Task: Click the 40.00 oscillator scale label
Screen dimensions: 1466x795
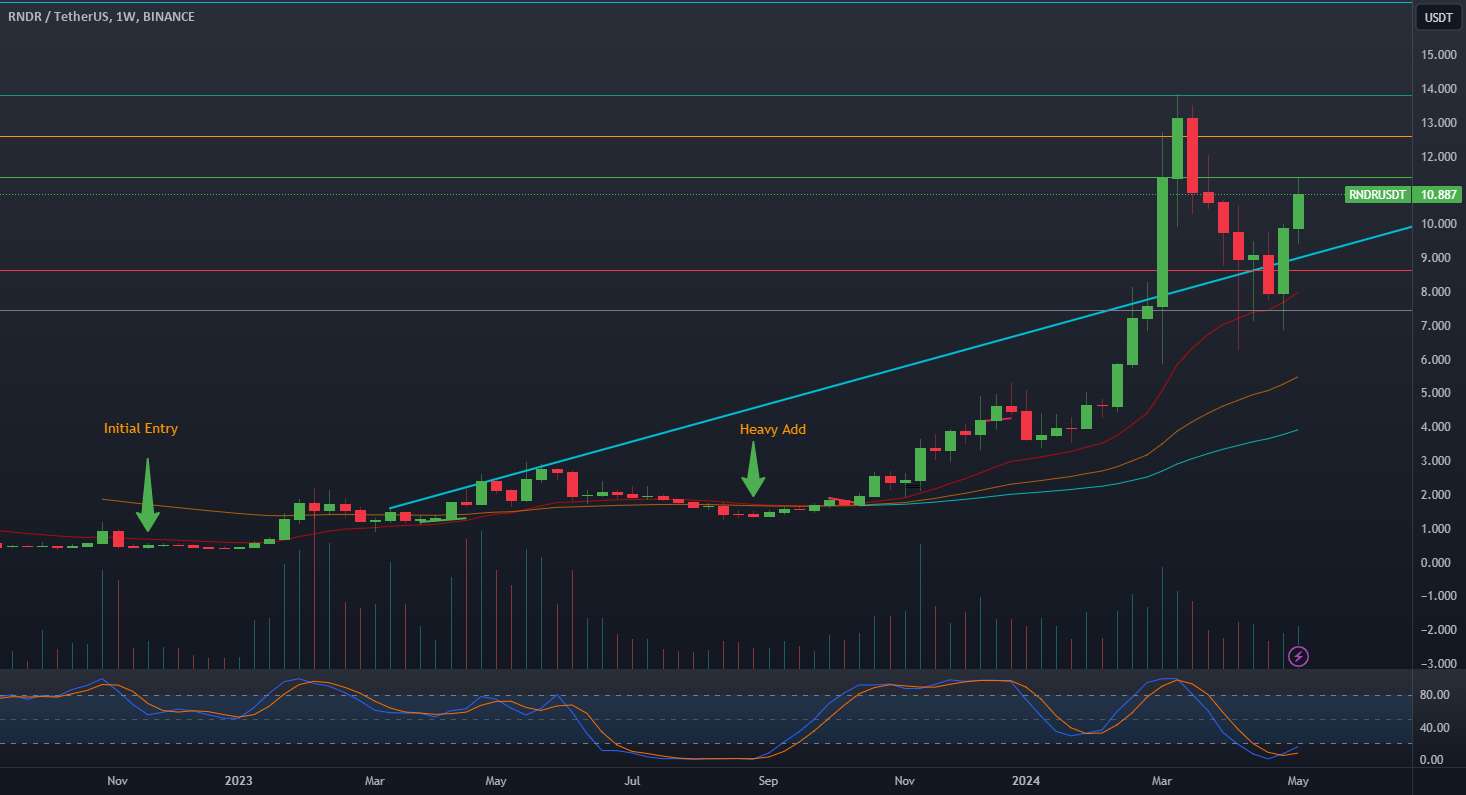Action: point(1437,728)
